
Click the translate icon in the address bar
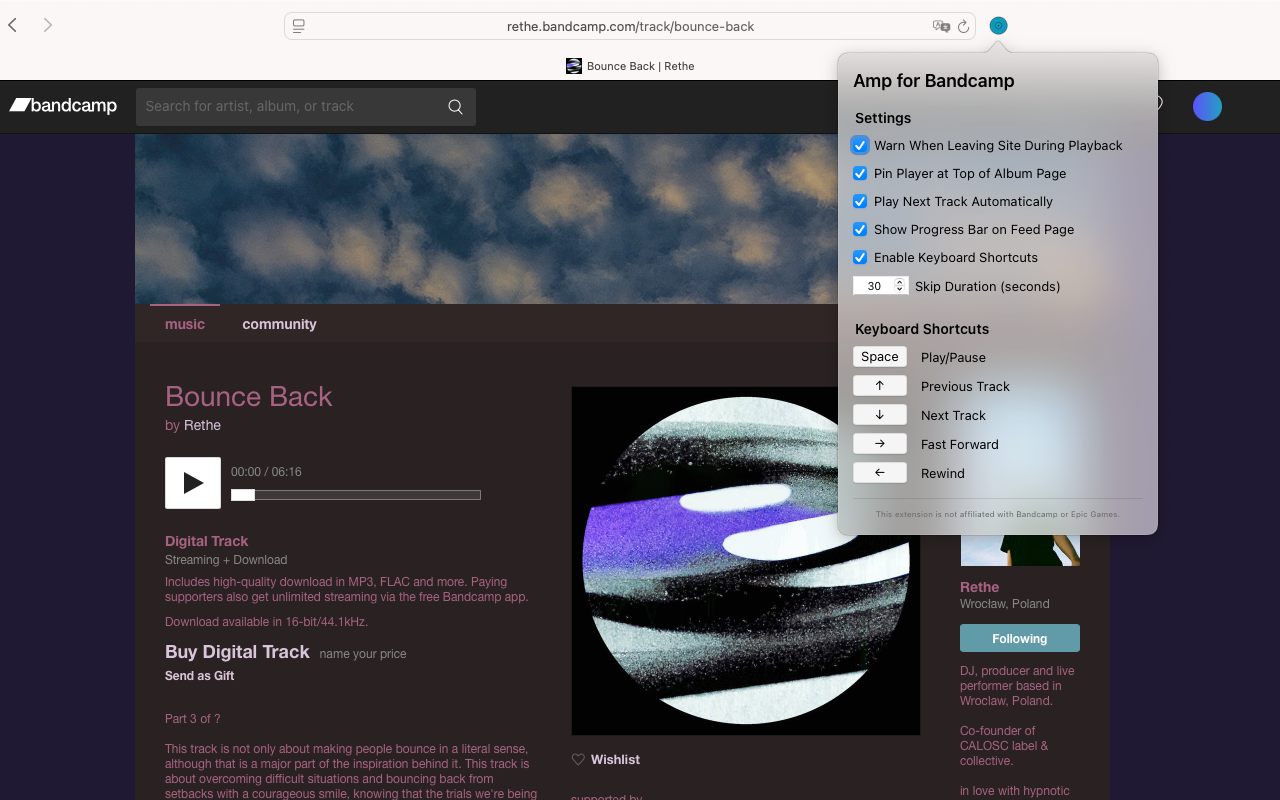pos(940,26)
